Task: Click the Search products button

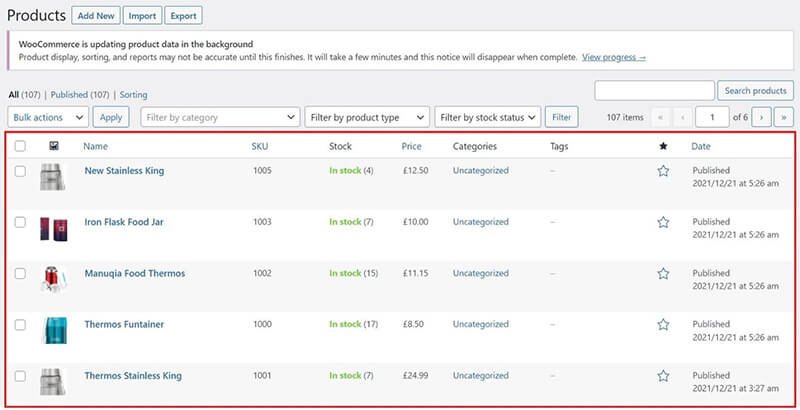Action: click(x=756, y=91)
